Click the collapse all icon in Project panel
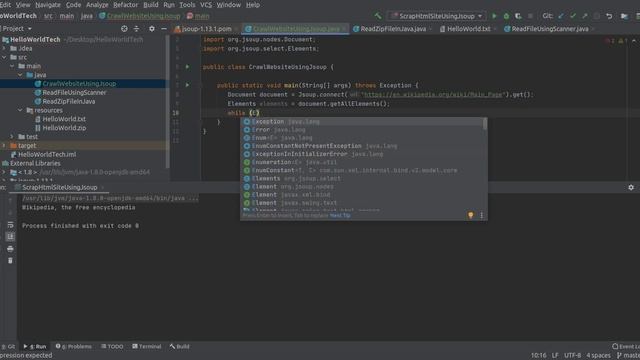This screenshot has width=640, height=360. tap(136, 29)
